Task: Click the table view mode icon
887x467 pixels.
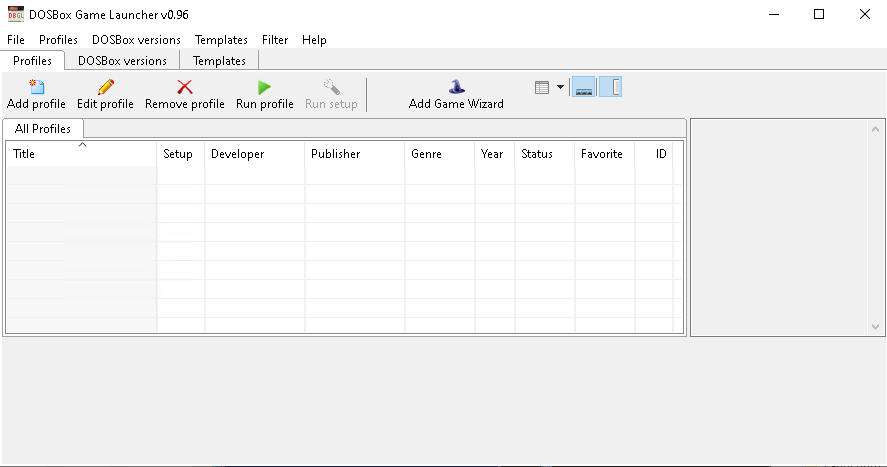Action: (542, 88)
